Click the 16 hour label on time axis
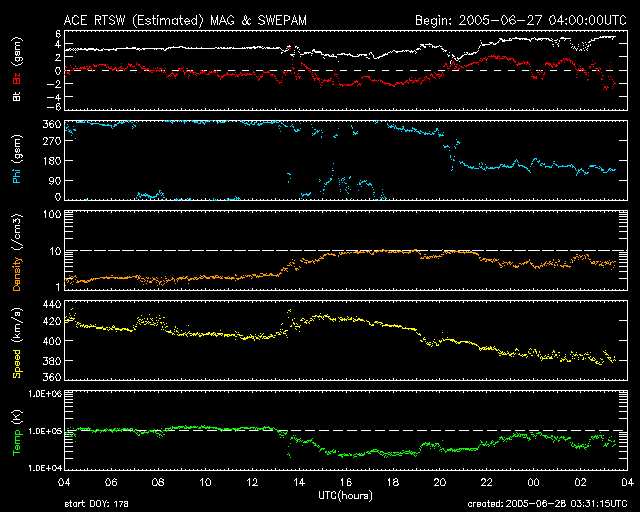Viewport: 640px width, 512px height. pos(346,483)
